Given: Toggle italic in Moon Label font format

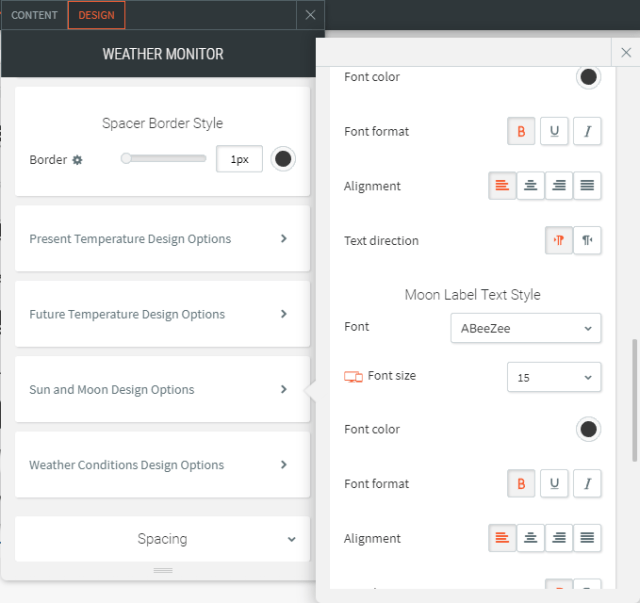Looking at the screenshot, I should coord(587,484).
